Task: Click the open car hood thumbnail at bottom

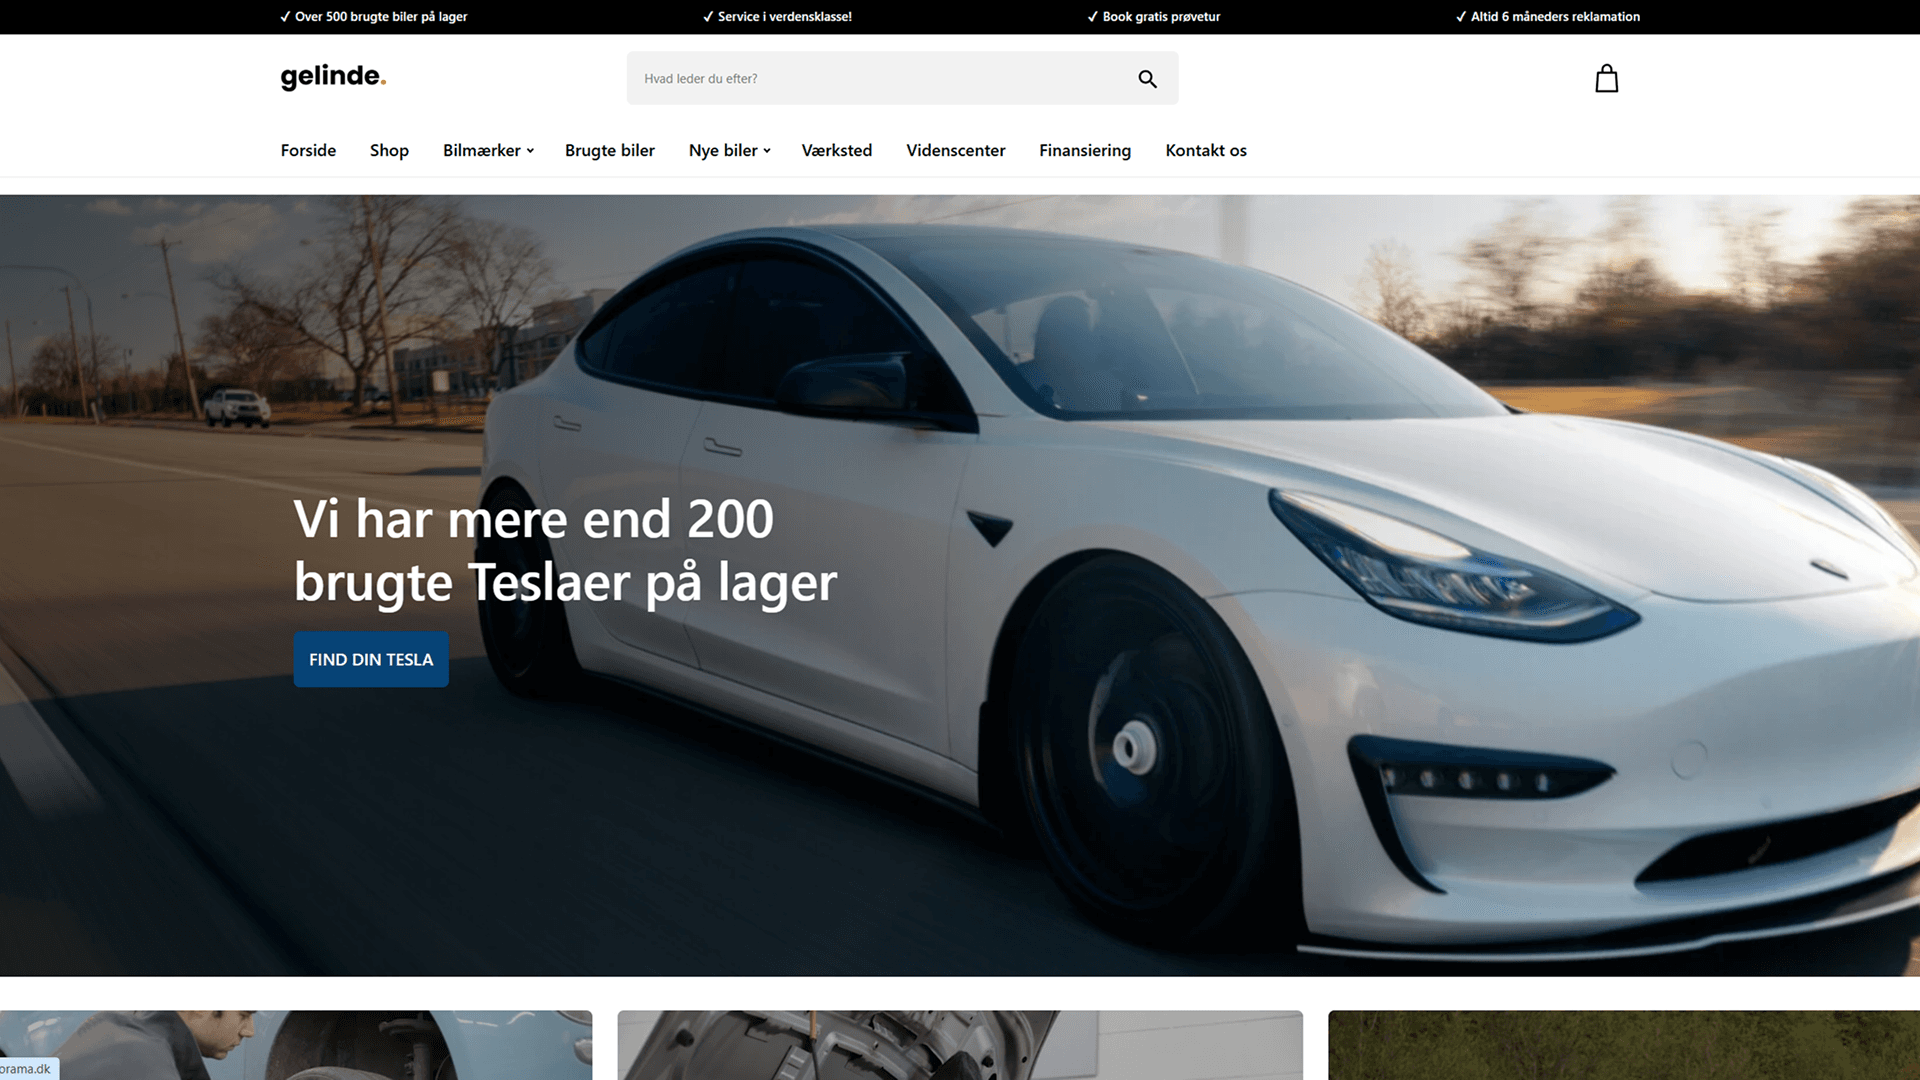Action: [959, 1045]
